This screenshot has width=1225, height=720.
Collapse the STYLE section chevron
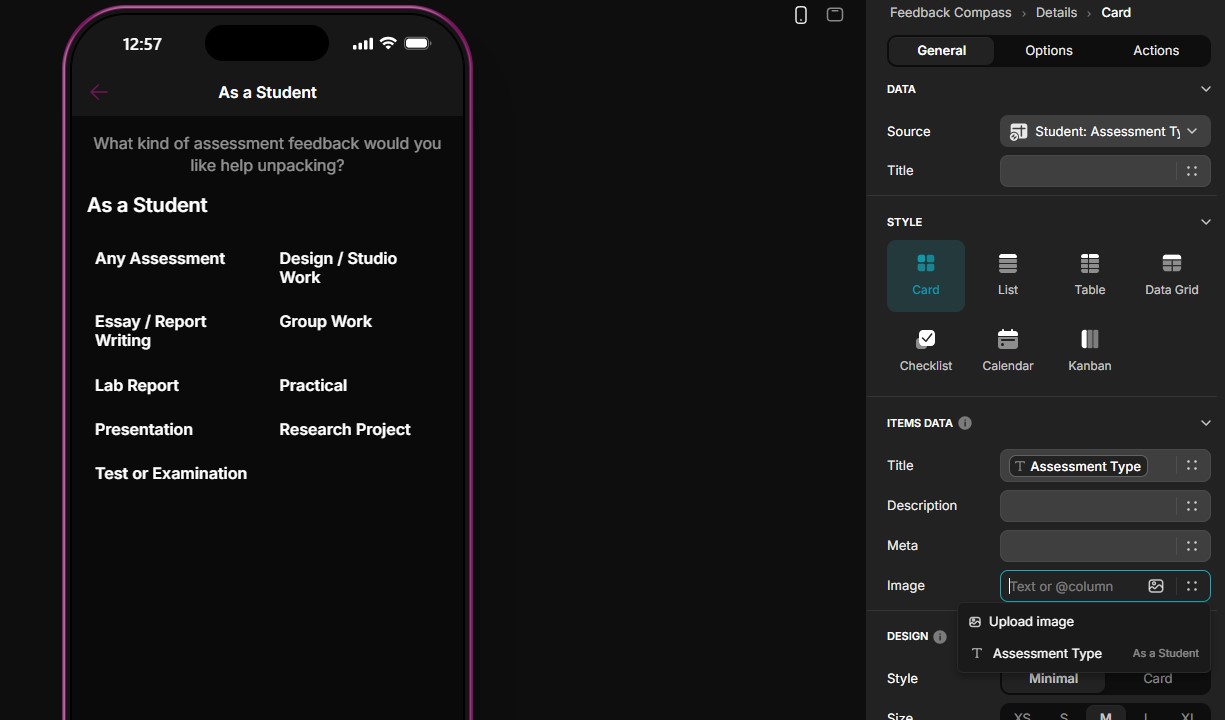click(1205, 222)
